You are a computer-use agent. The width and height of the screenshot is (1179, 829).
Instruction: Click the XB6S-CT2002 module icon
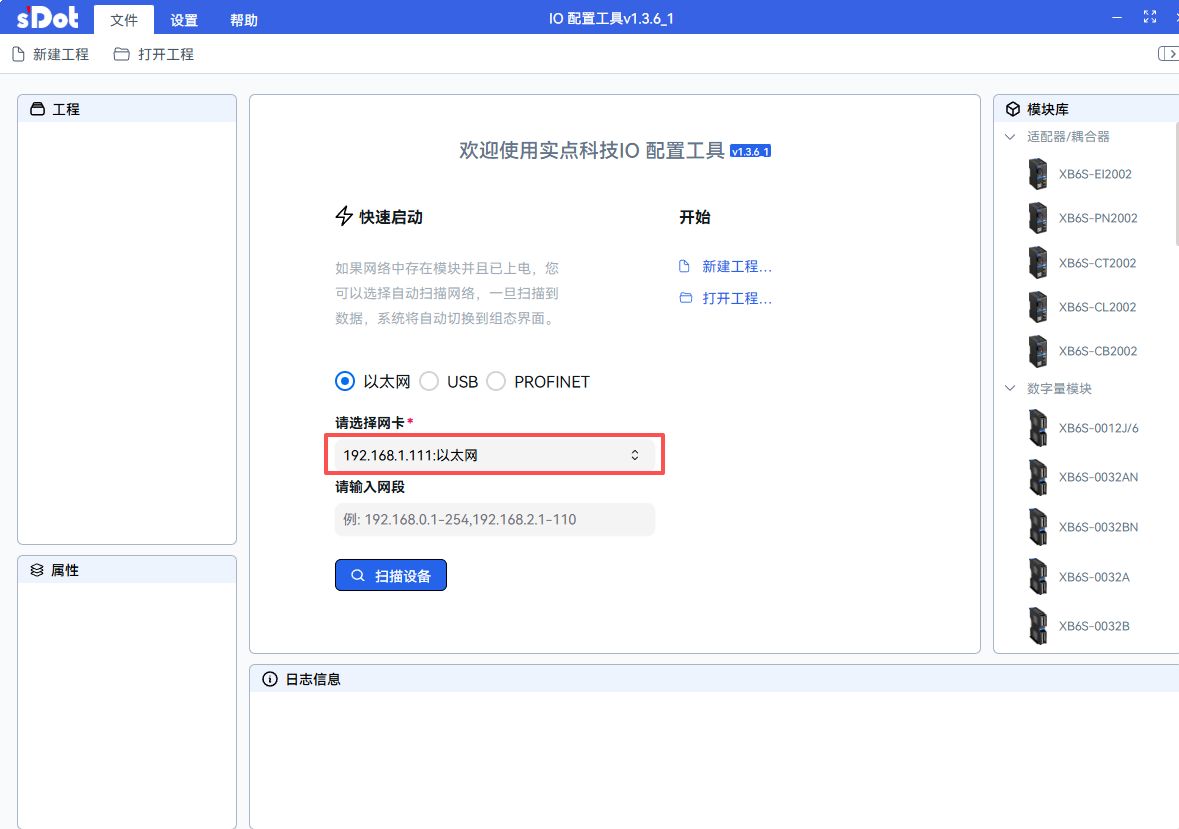tap(1037, 263)
